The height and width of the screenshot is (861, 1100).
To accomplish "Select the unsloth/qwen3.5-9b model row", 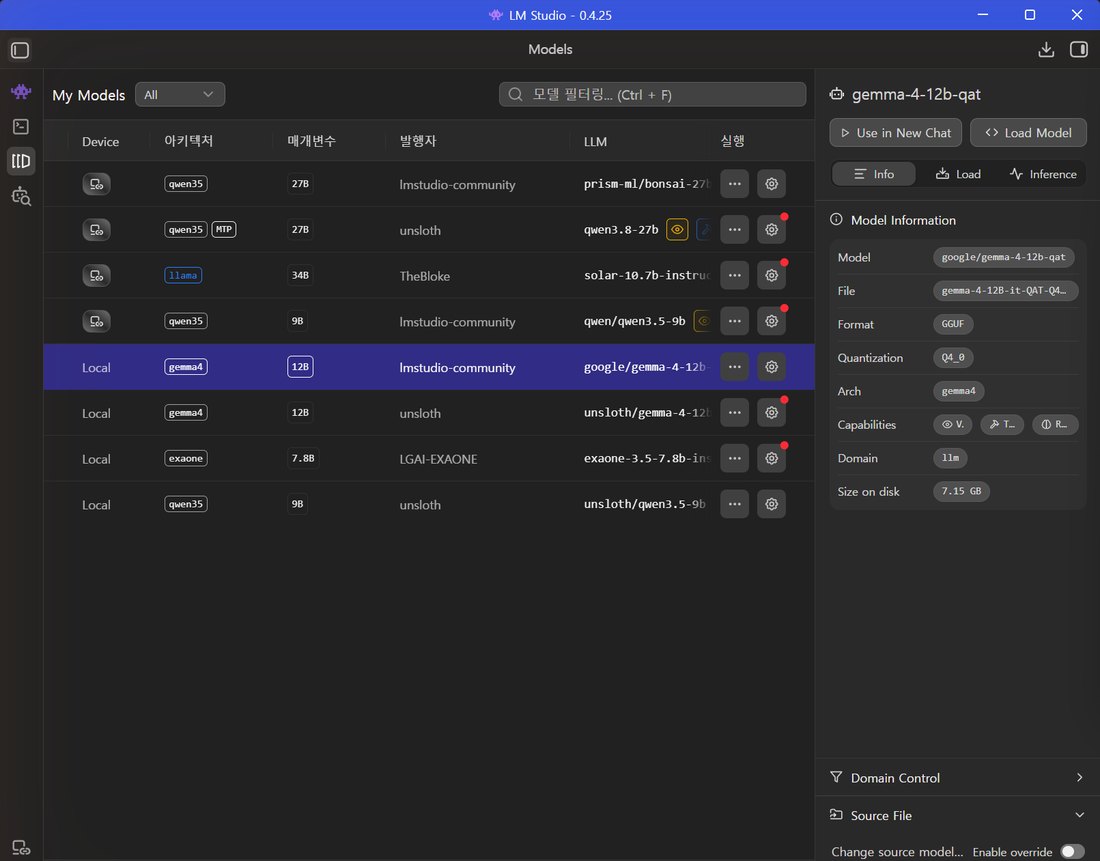I will pos(429,504).
